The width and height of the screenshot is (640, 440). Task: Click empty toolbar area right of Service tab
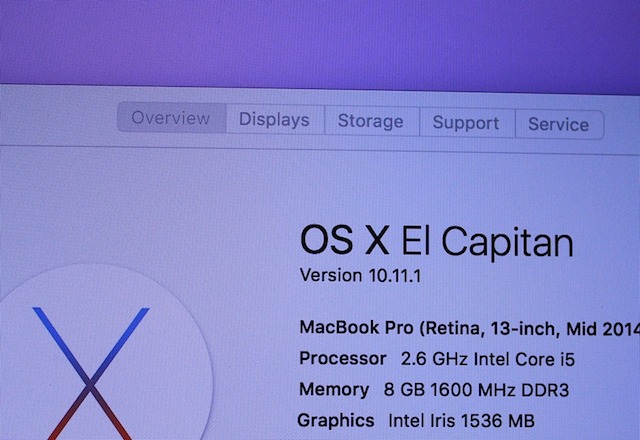(x=622, y=126)
